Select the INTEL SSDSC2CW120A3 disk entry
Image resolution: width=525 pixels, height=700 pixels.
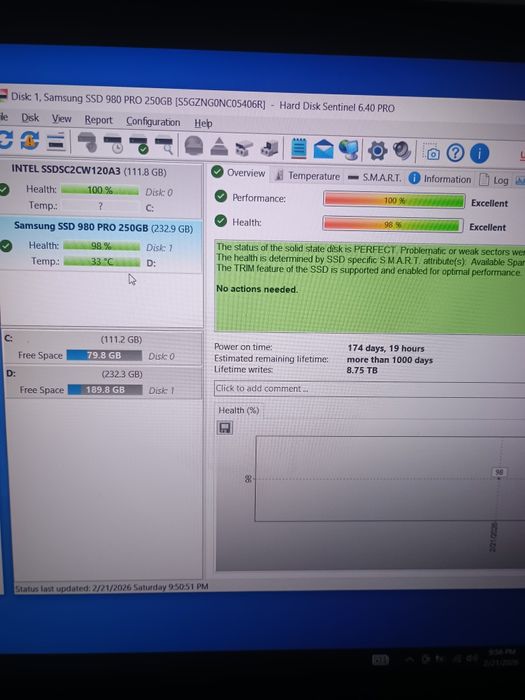(x=101, y=189)
